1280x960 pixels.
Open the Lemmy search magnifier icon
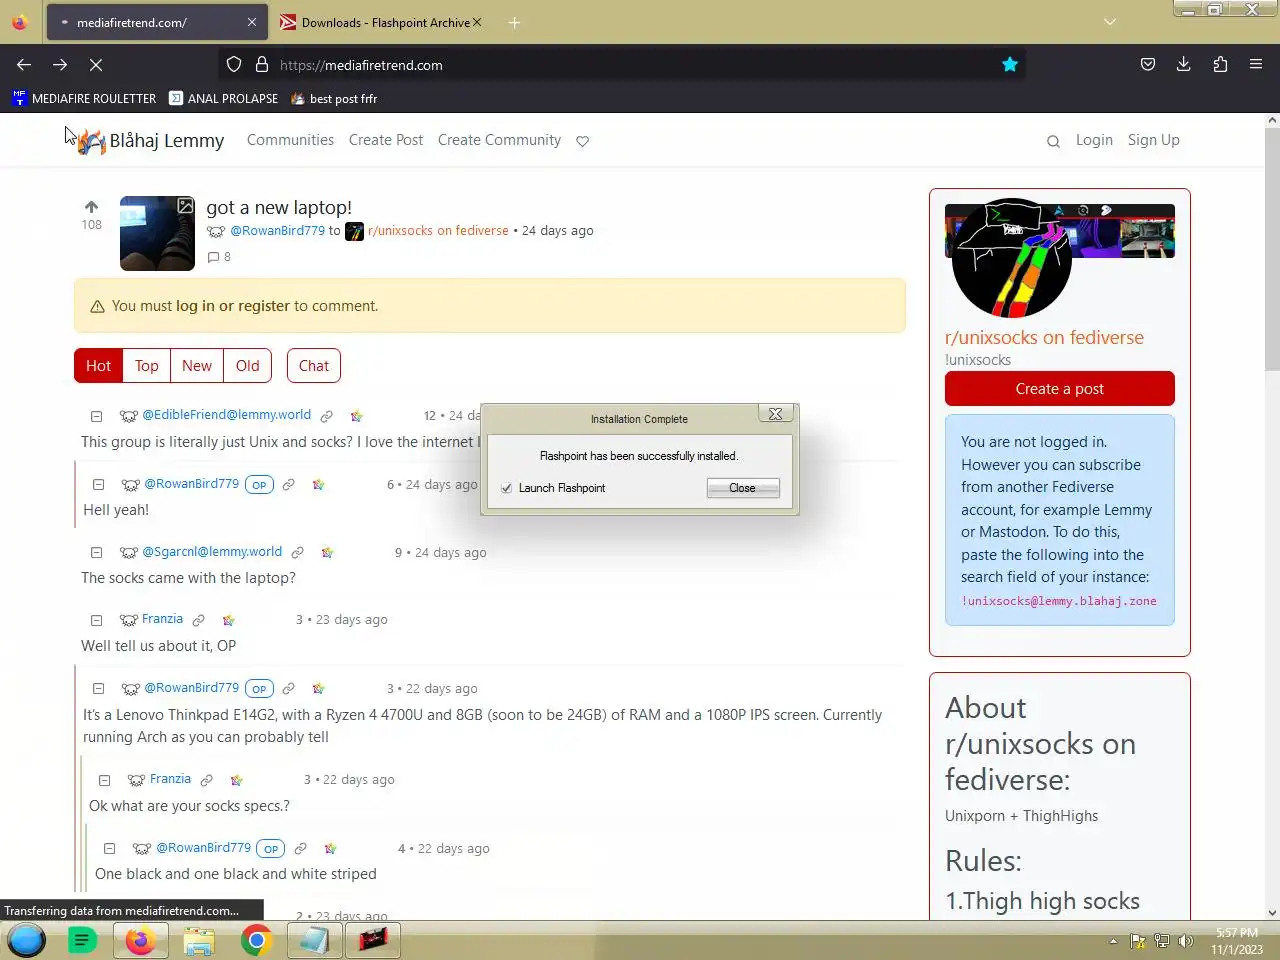pos(1053,141)
